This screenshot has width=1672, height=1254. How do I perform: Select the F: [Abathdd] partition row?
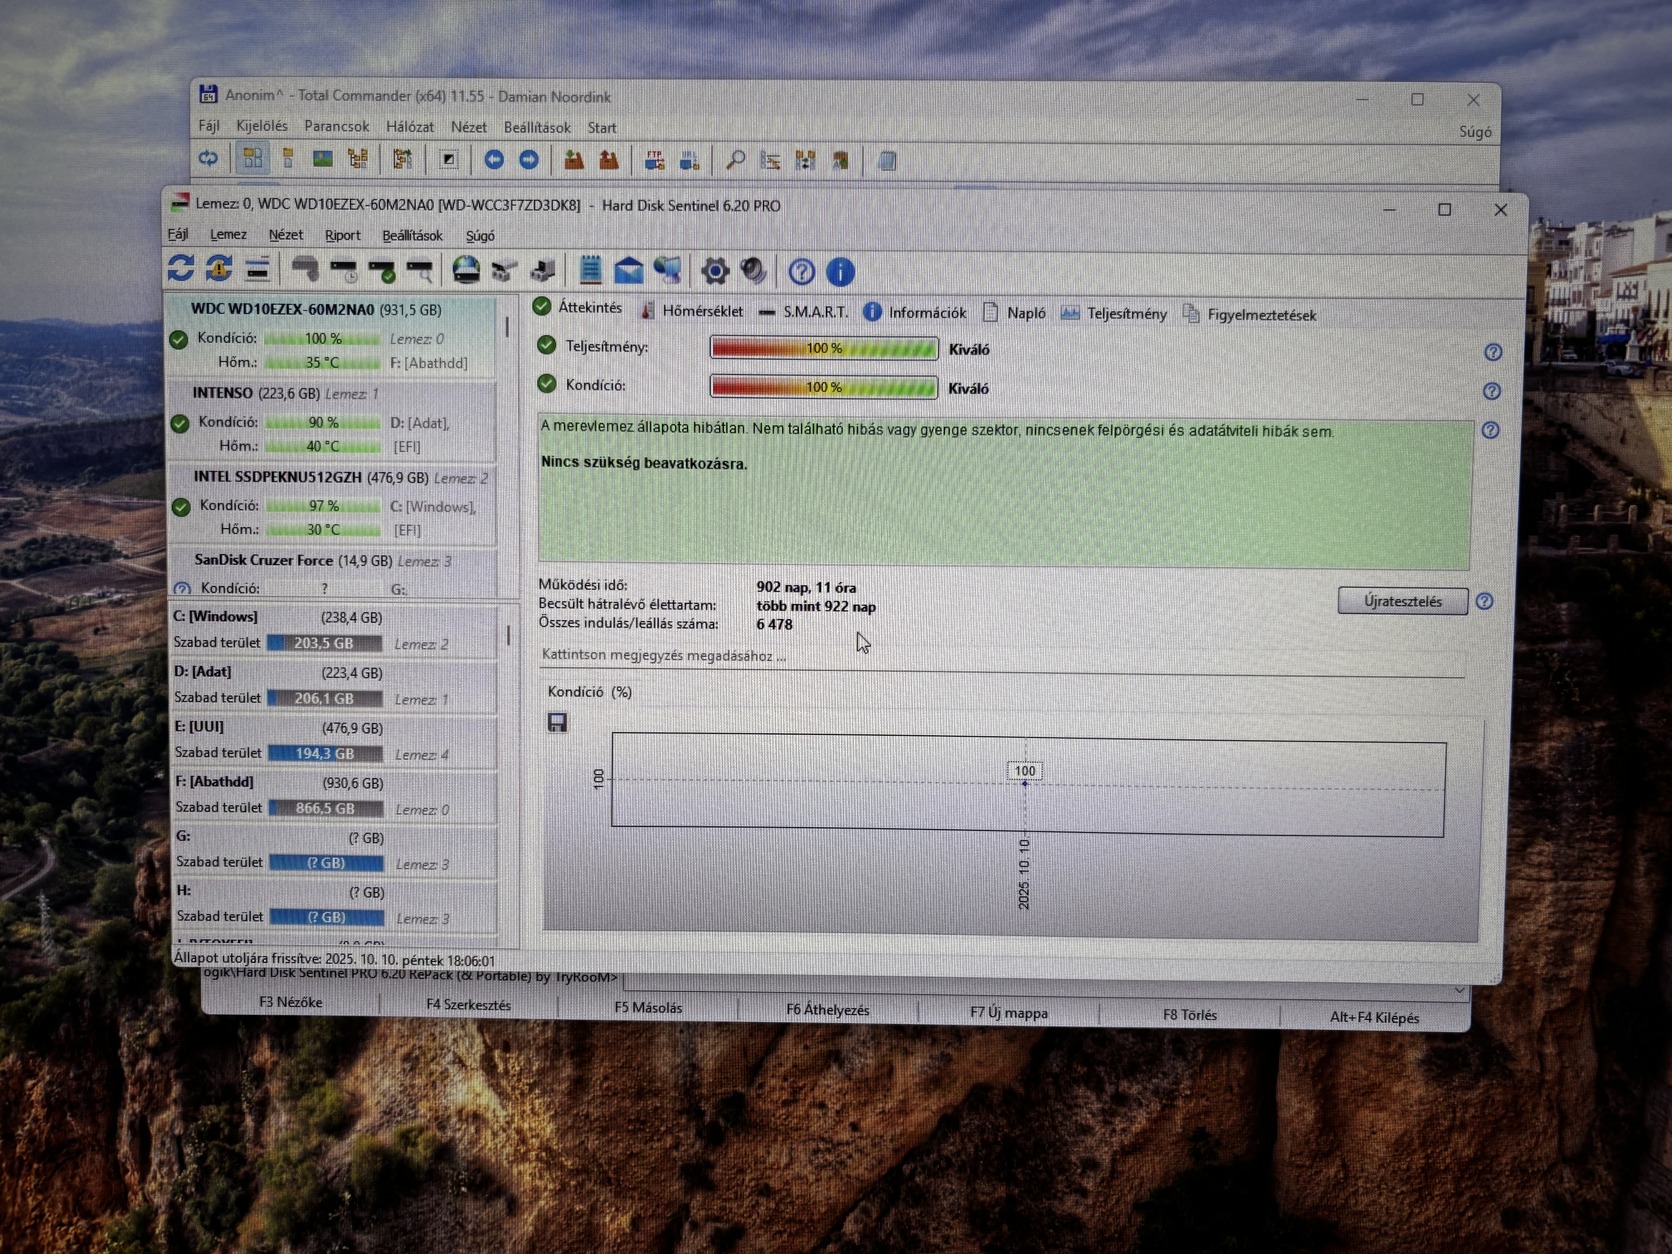[x=336, y=795]
